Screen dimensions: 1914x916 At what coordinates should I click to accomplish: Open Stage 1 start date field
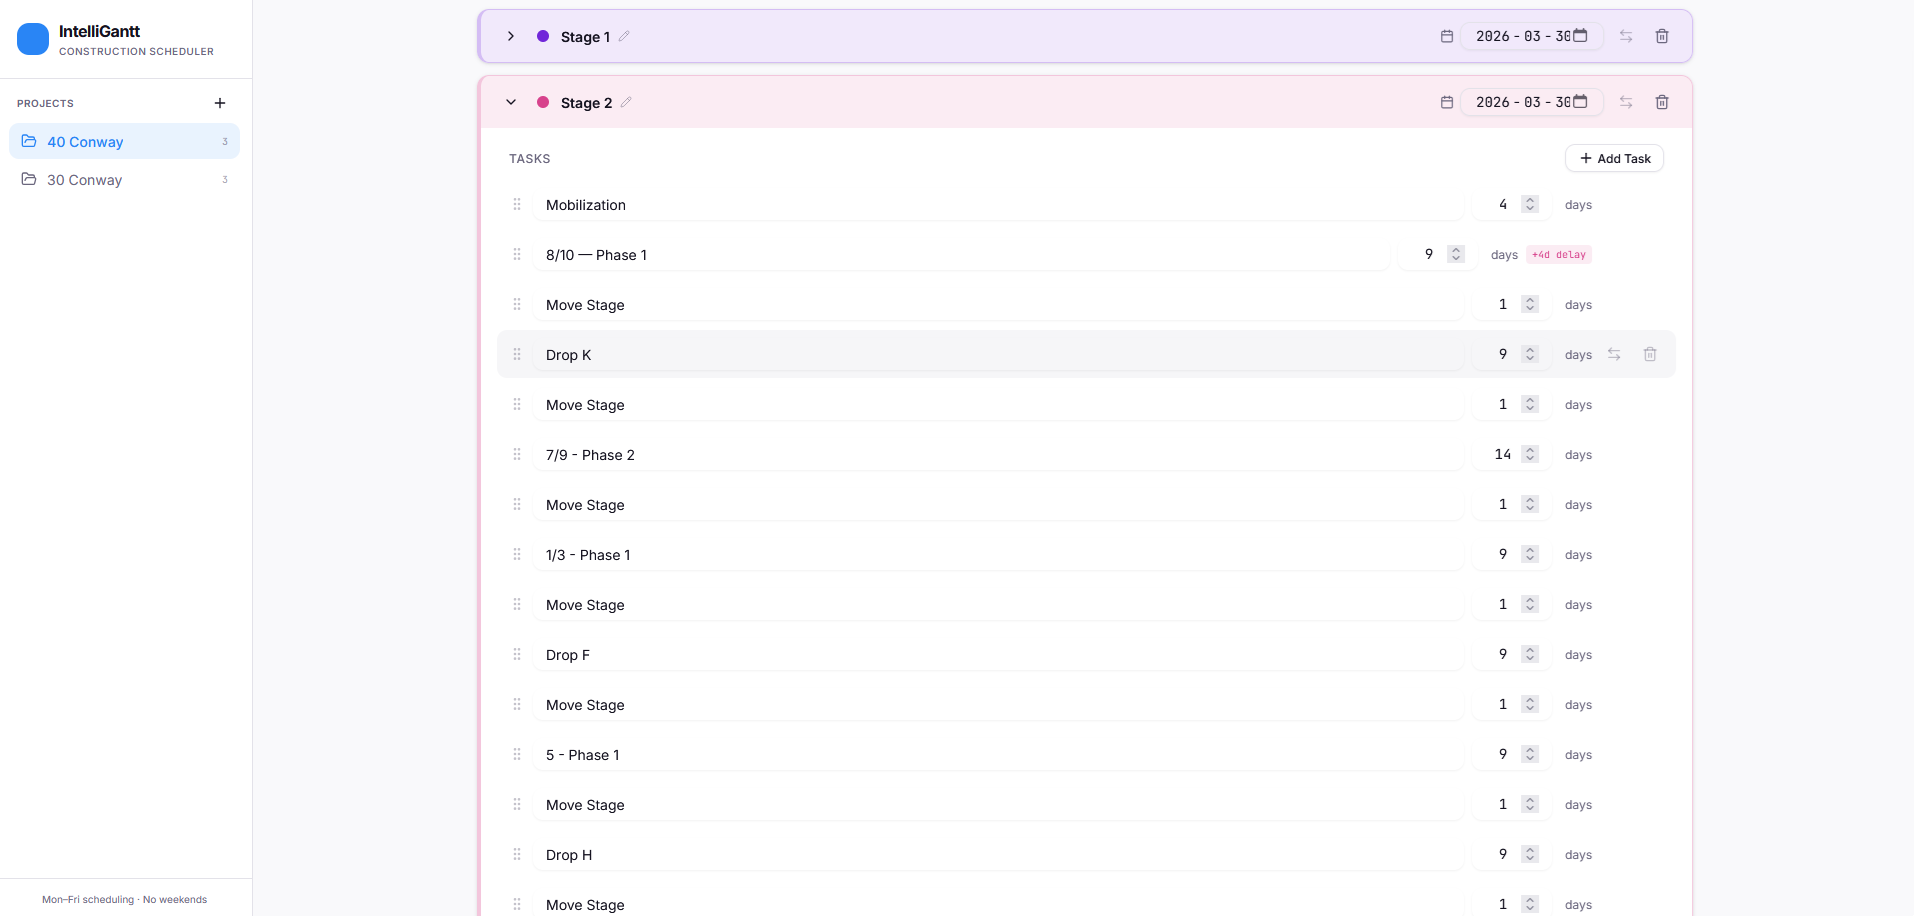(x=1531, y=36)
